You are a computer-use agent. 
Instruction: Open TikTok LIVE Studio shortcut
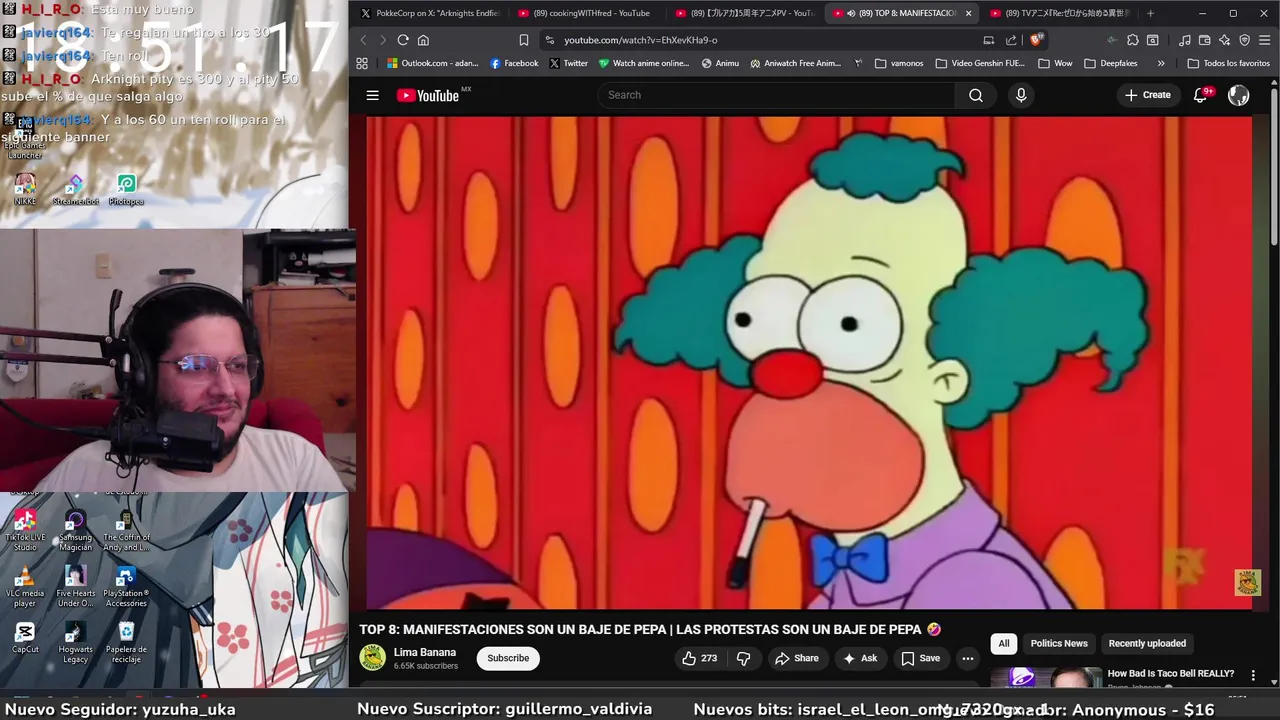click(x=25, y=531)
